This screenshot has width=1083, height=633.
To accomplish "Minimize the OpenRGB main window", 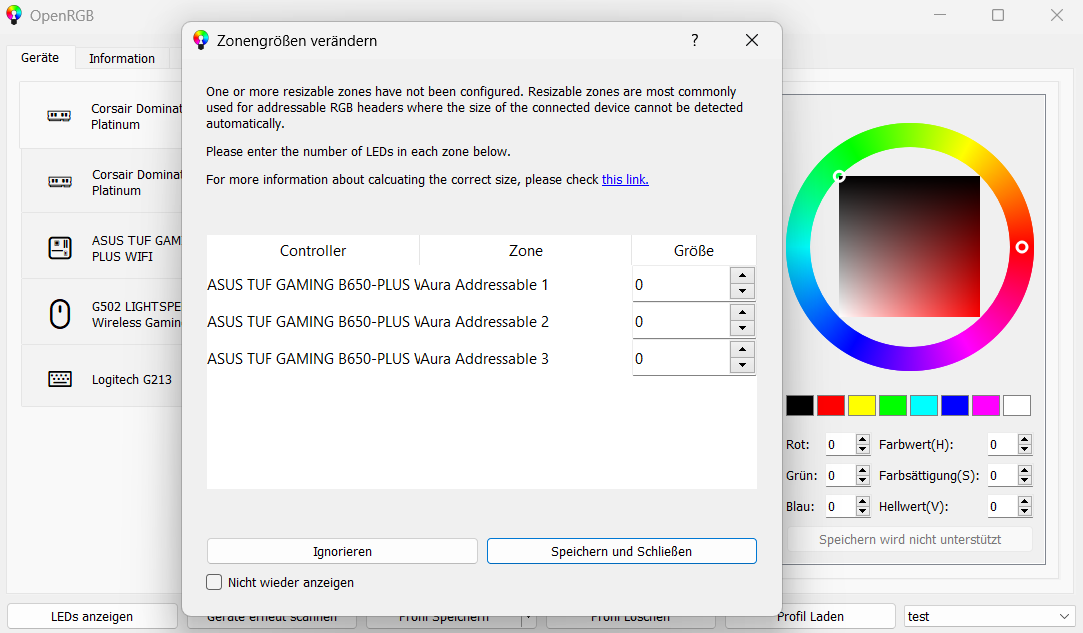I will point(939,15).
